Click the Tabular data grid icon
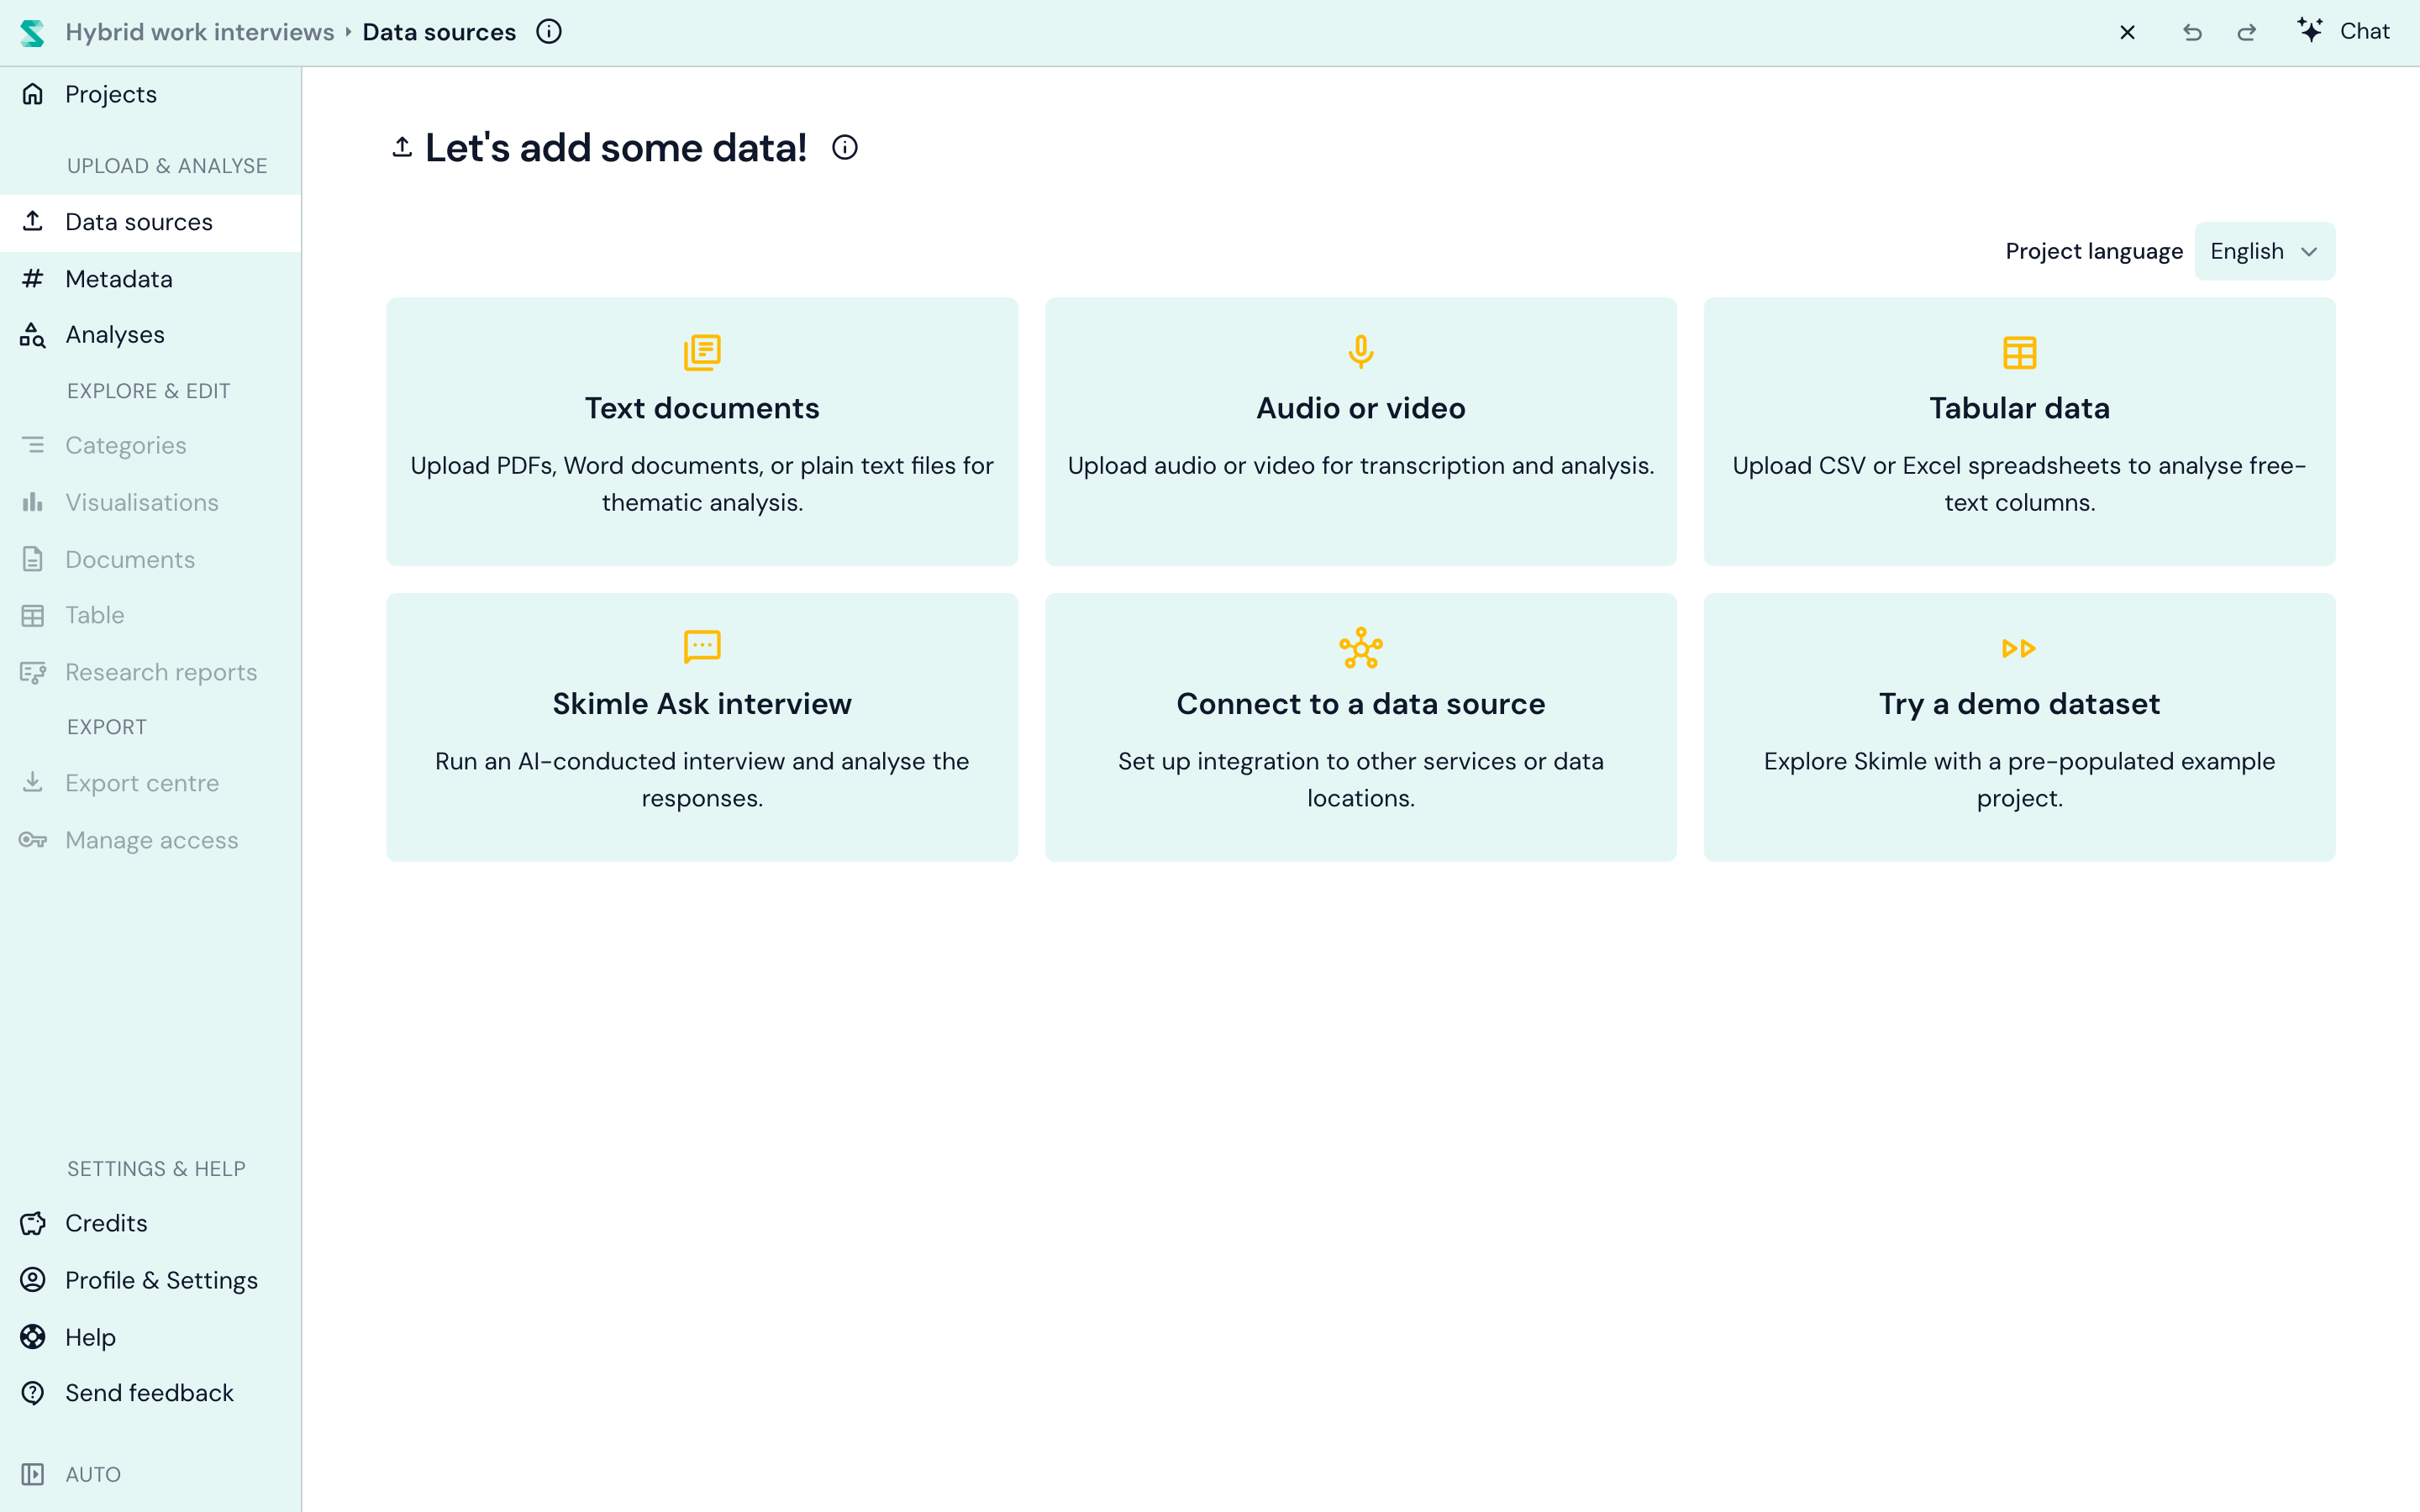 2019,352
